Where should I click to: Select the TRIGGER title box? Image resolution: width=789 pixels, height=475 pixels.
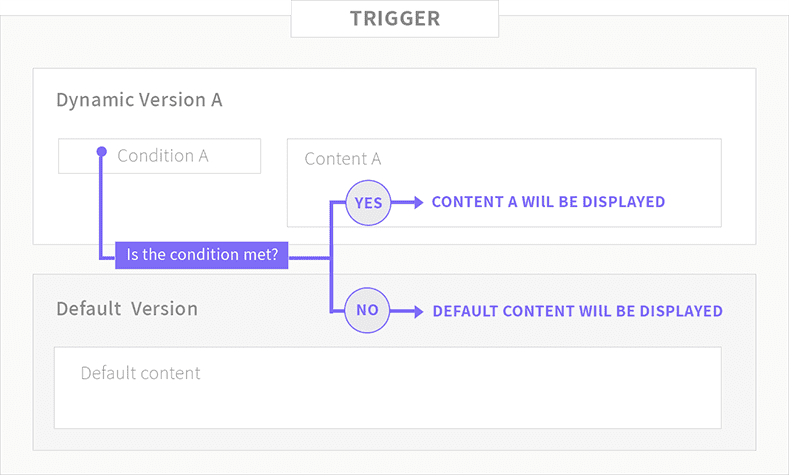[x=394, y=19]
